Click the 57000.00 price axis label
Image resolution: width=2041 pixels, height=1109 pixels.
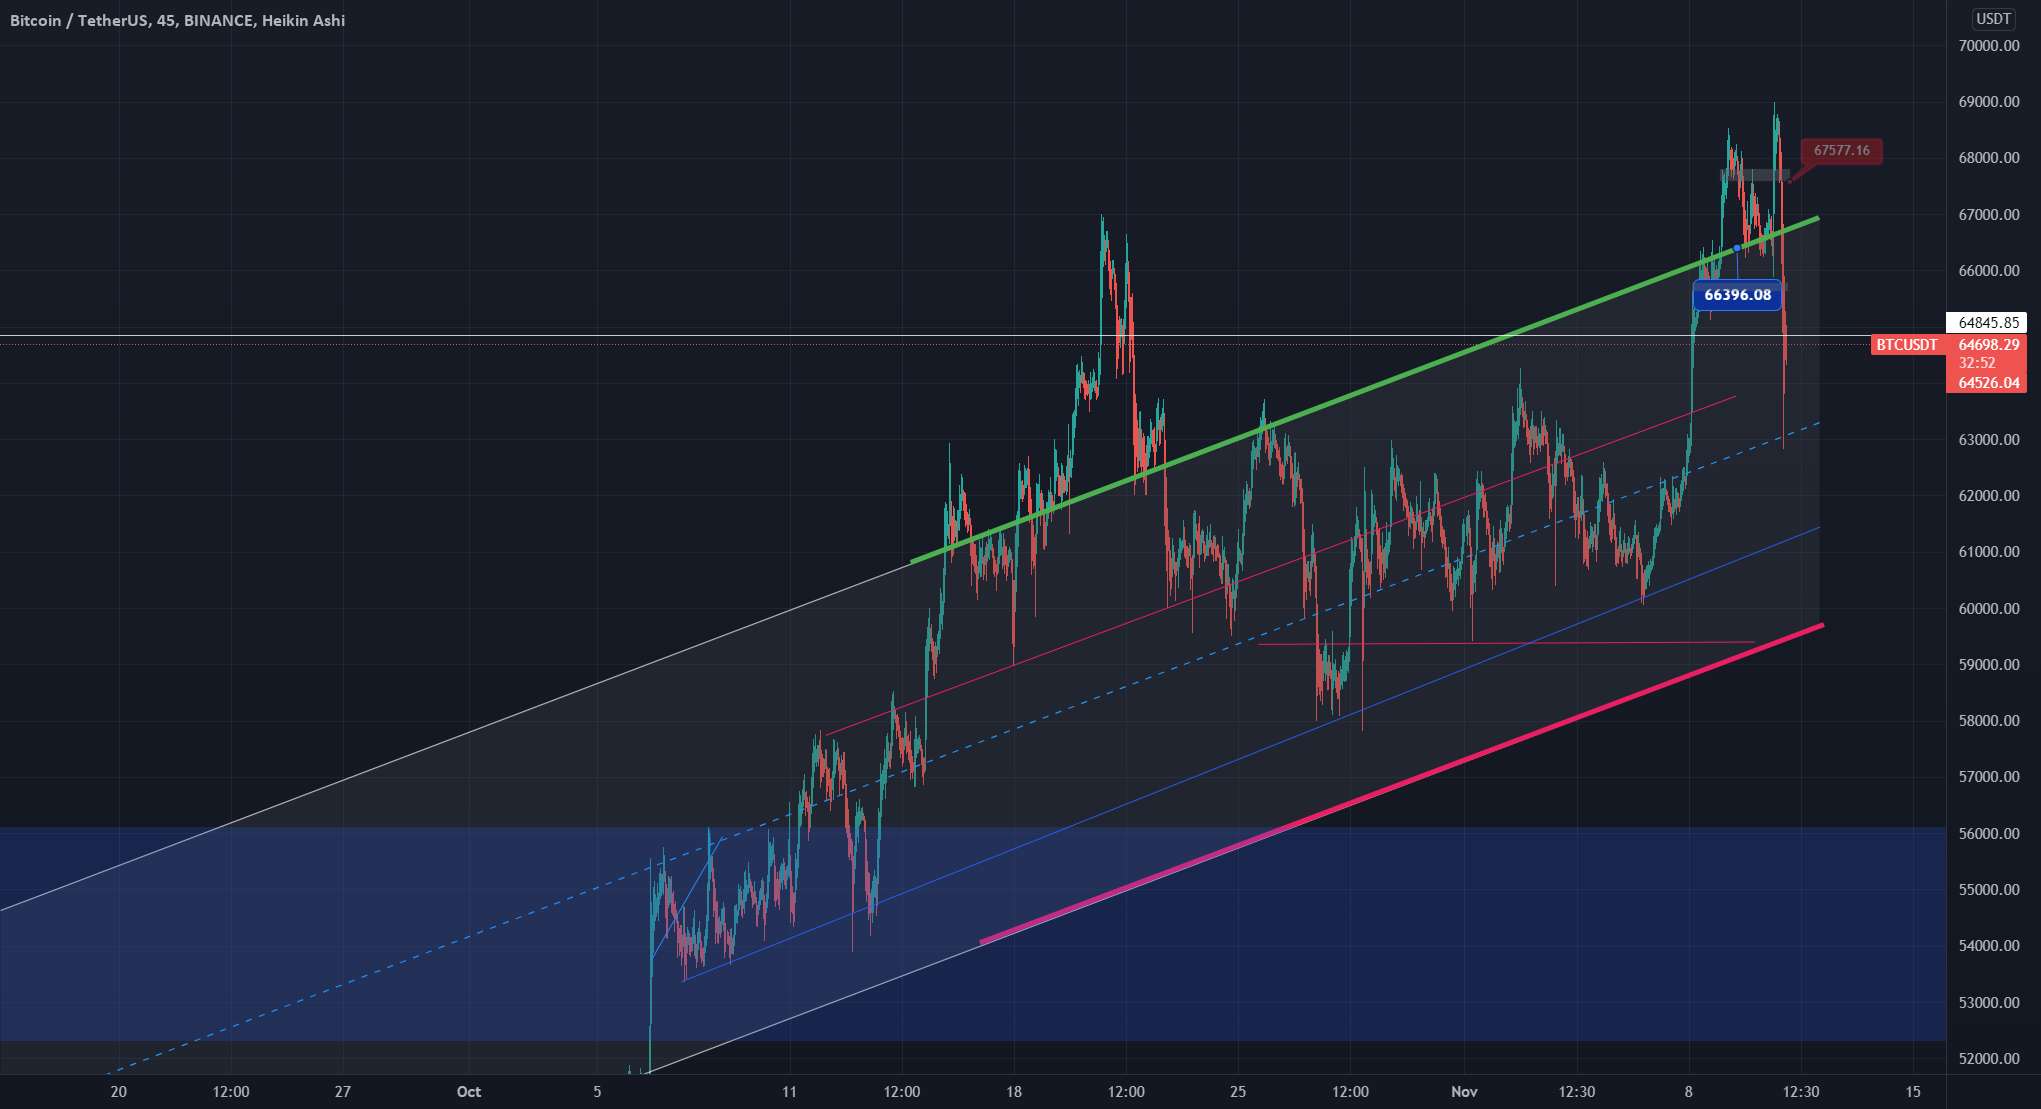[x=1989, y=777]
